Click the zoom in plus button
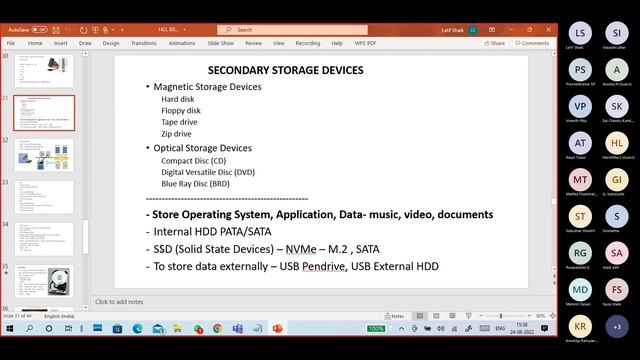 tap(529, 316)
